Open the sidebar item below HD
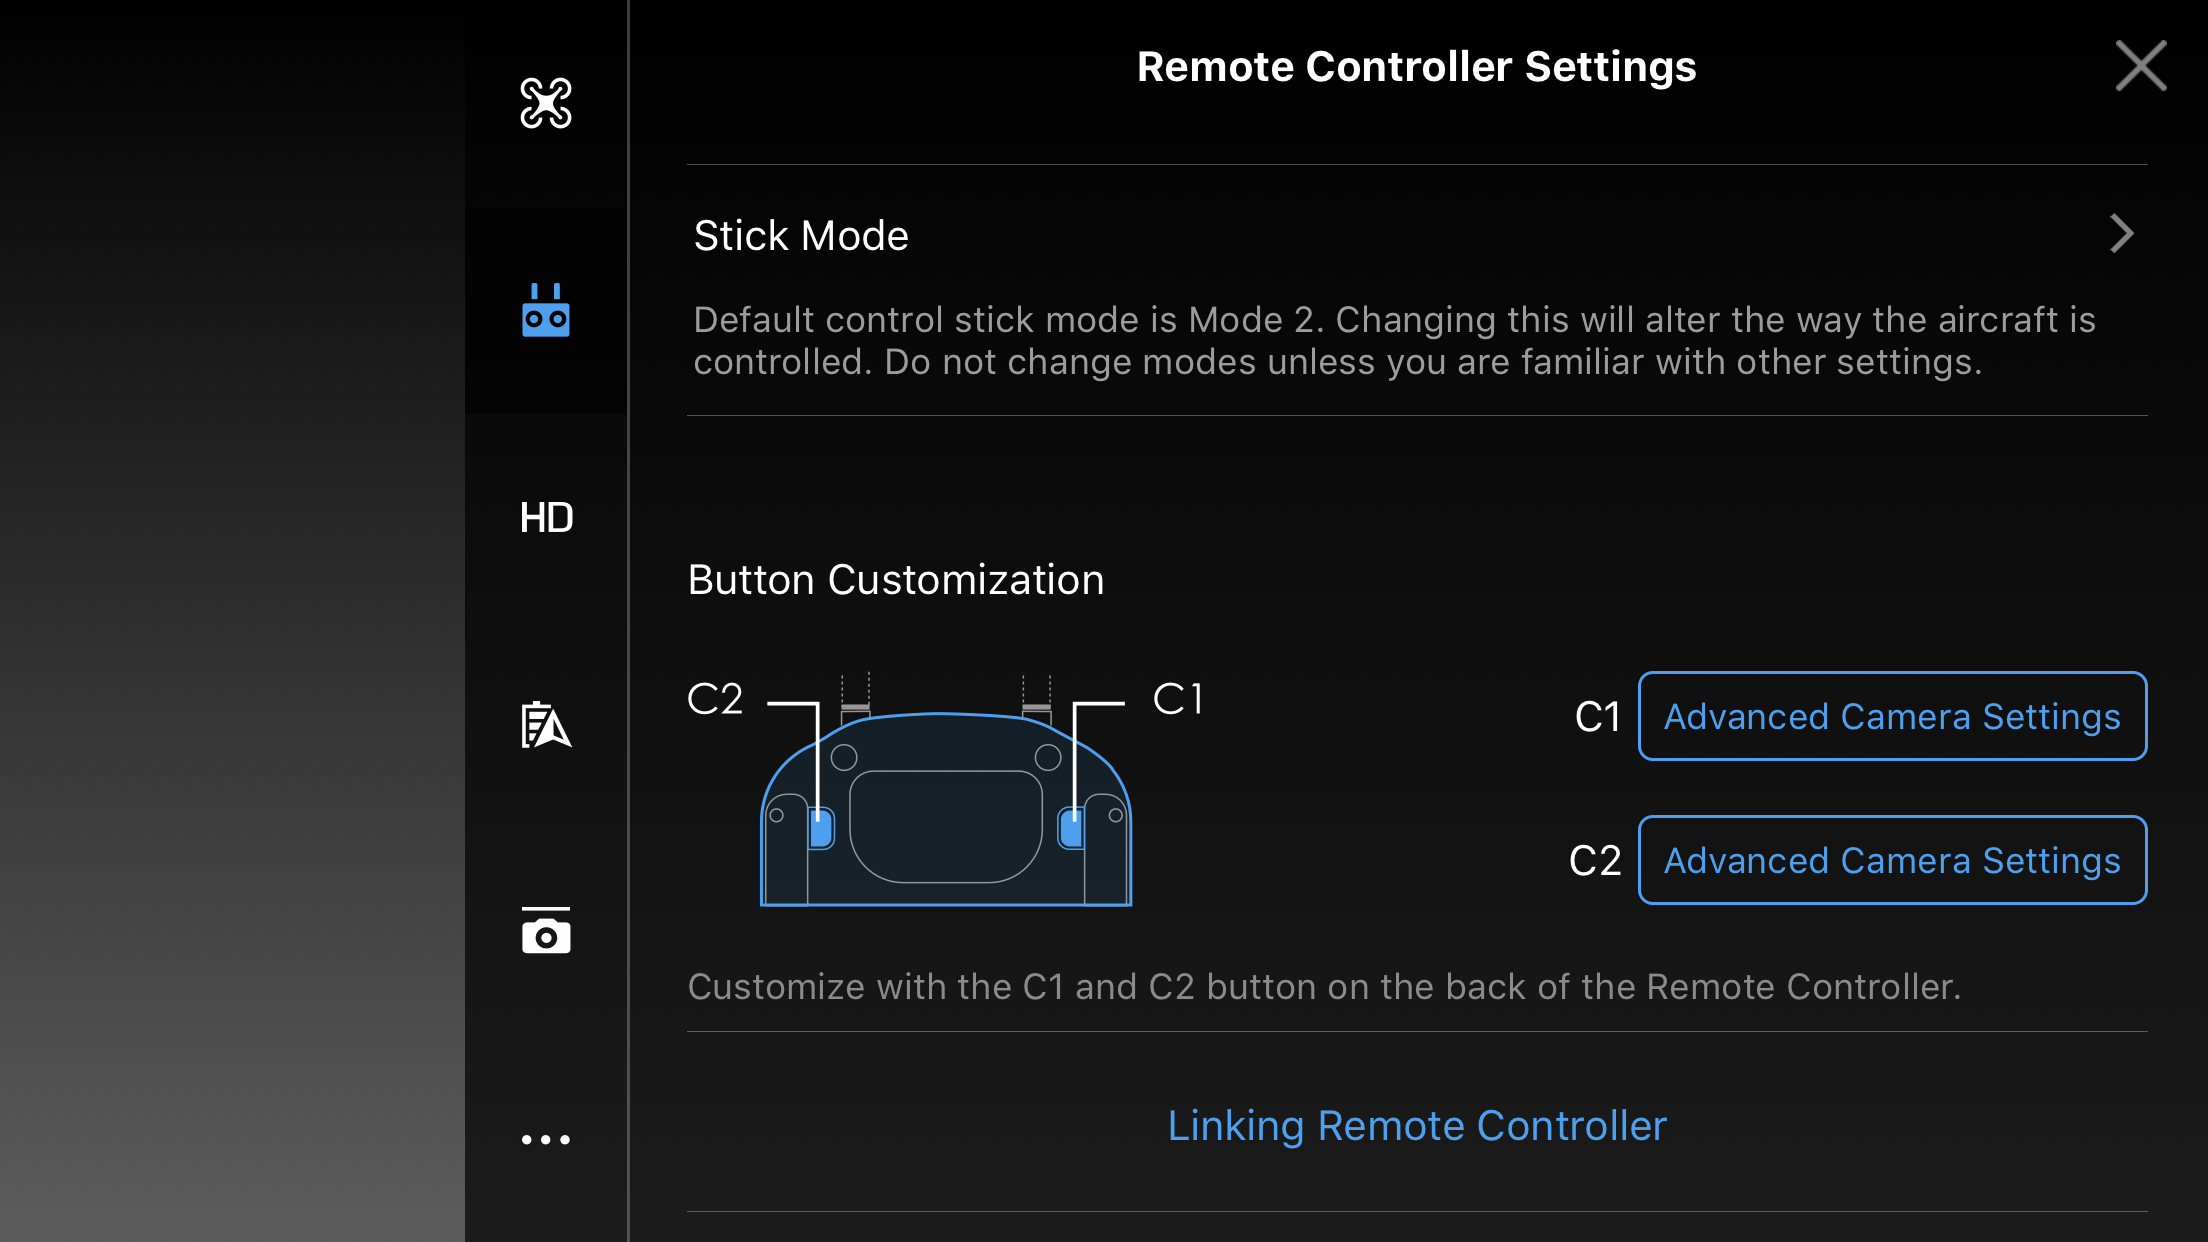Screen dimensions: 2208x1242 pyautogui.click(x=546, y=725)
